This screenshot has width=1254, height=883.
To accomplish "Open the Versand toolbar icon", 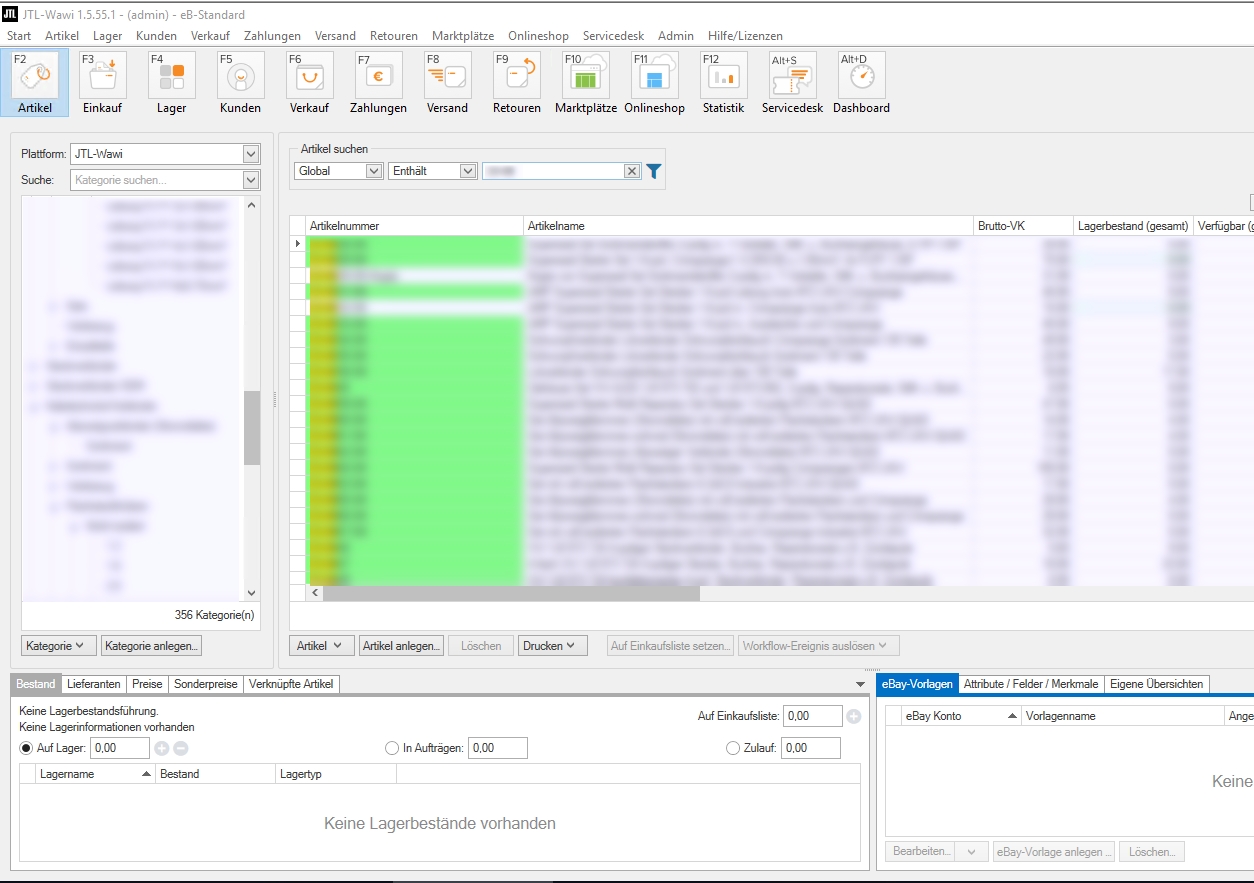I will pos(447,76).
